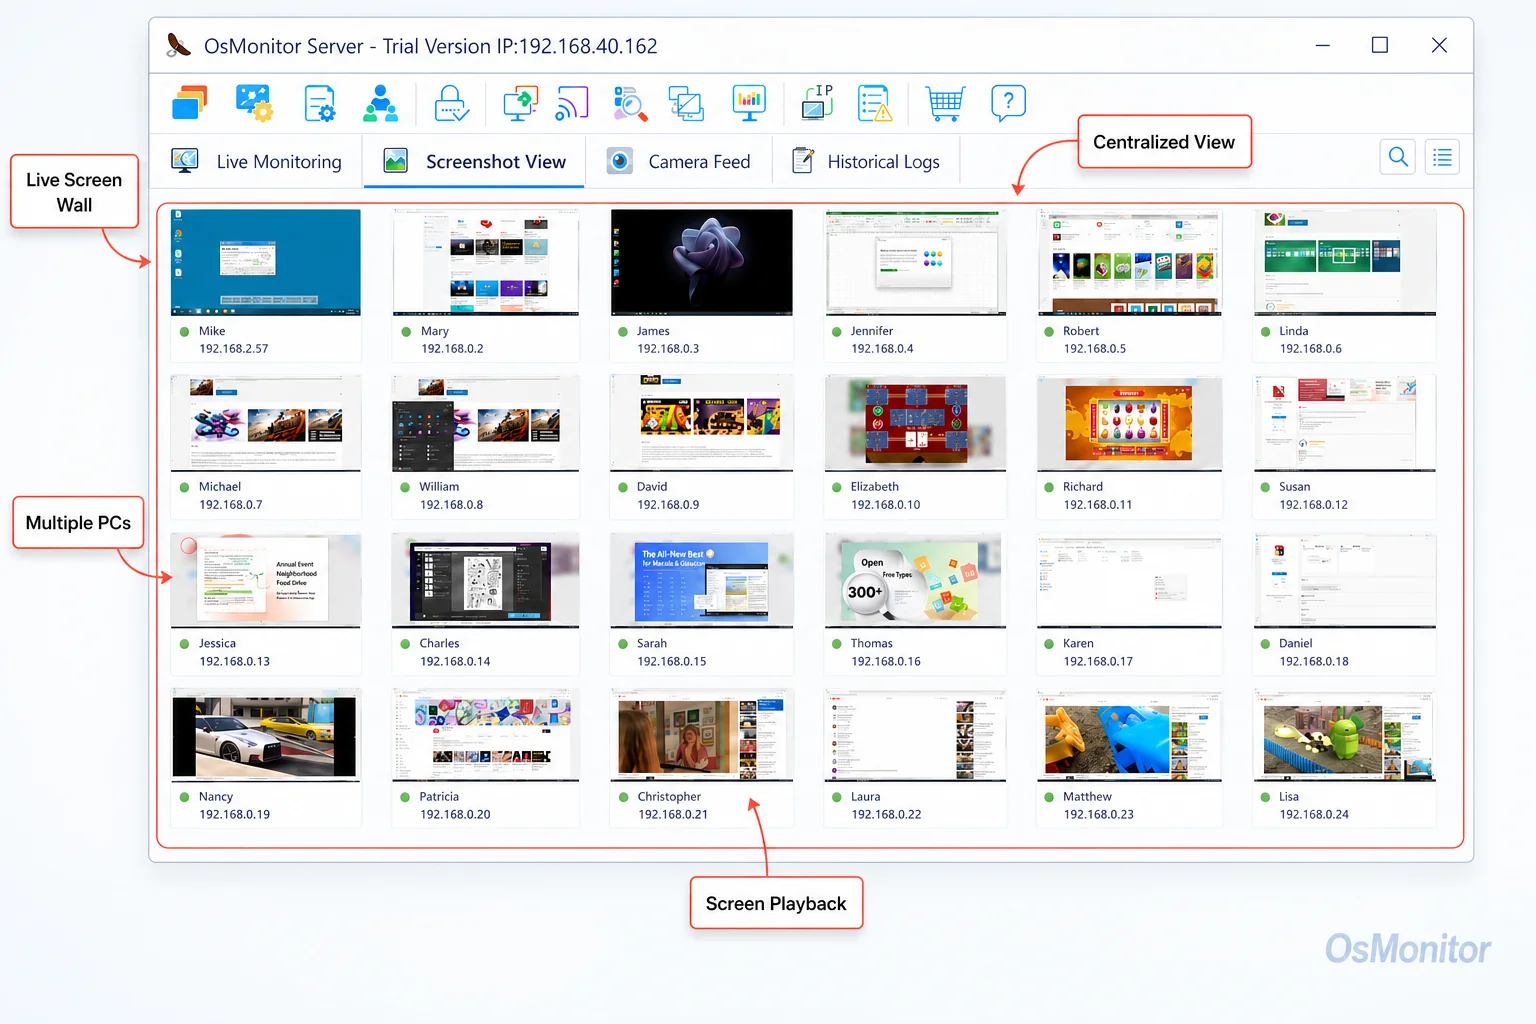Open the document settings toolbar icon

(320, 103)
